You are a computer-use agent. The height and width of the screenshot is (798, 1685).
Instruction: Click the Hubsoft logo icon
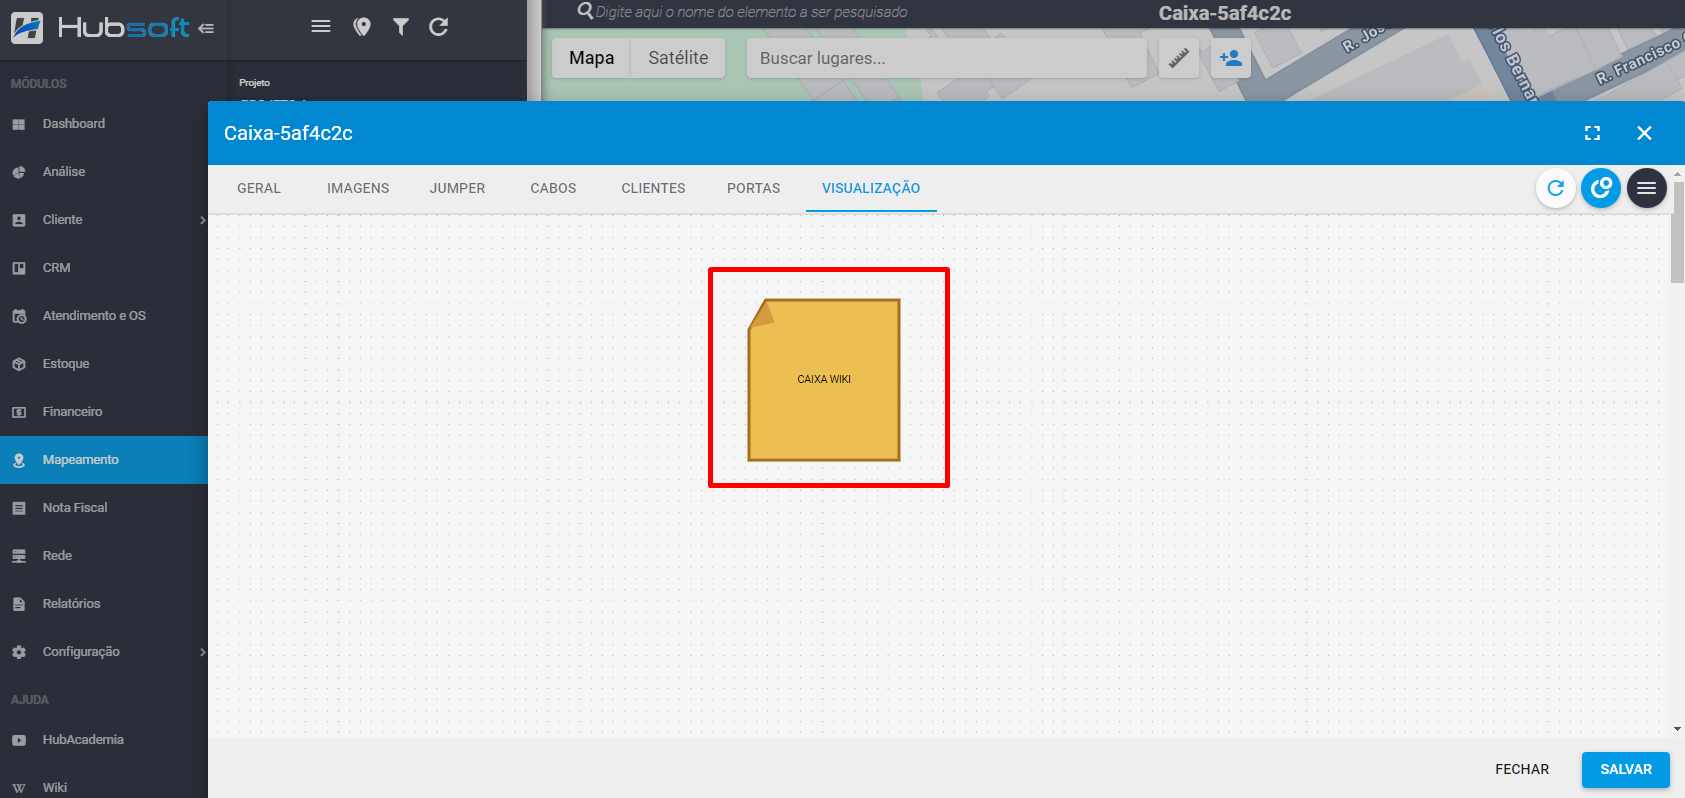27,27
